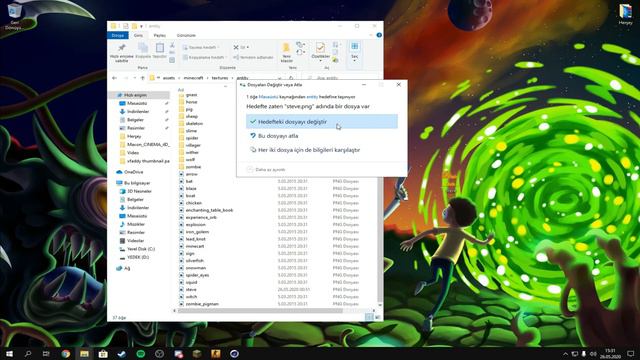
Task: Open the recent locations dropdown arrow
Action: click(x=134, y=78)
